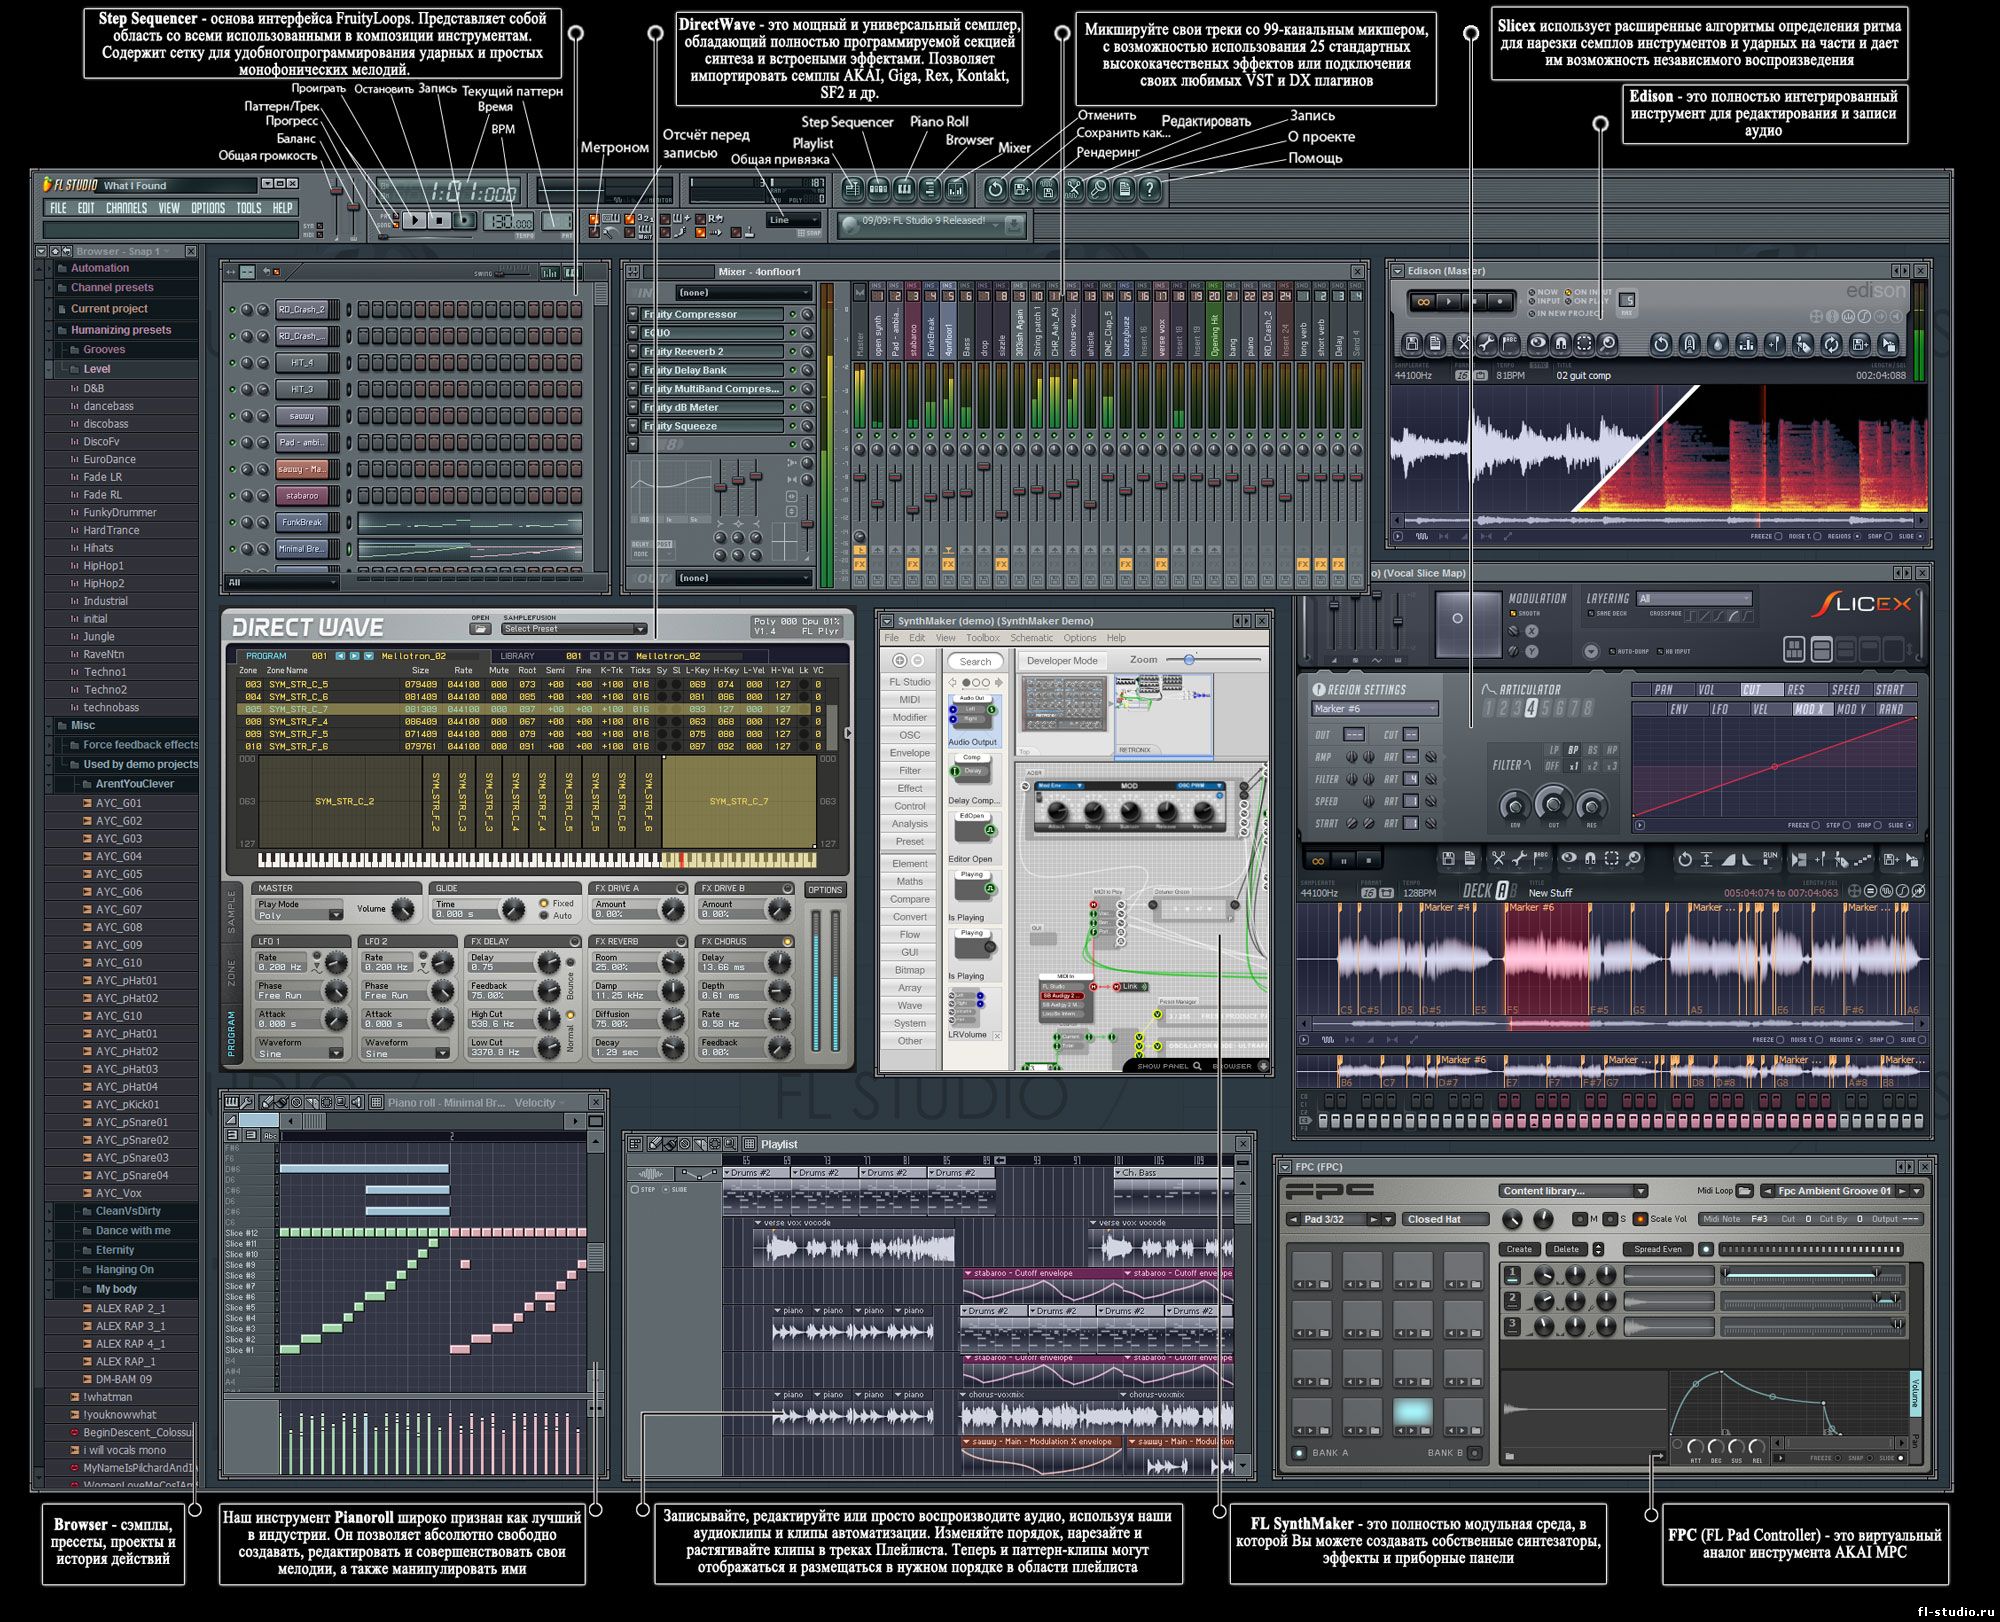The height and width of the screenshot is (1622, 2000).
Task: Open the CHANNELS menu
Action: click(126, 208)
